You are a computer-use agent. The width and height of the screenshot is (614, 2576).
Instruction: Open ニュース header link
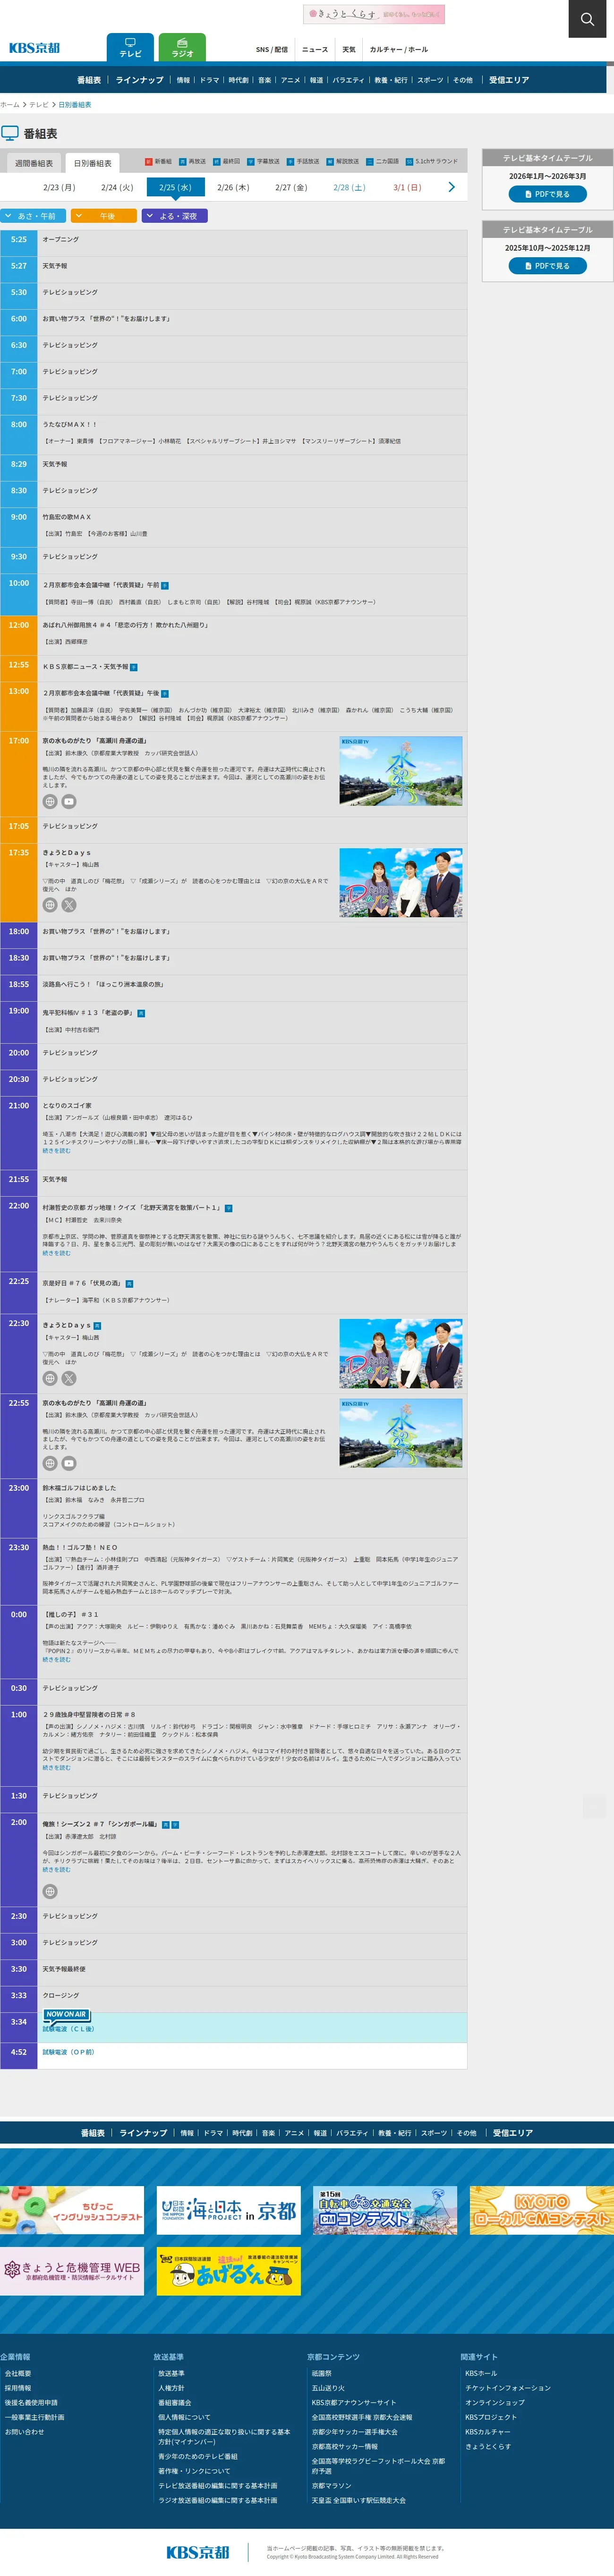pyautogui.click(x=315, y=49)
